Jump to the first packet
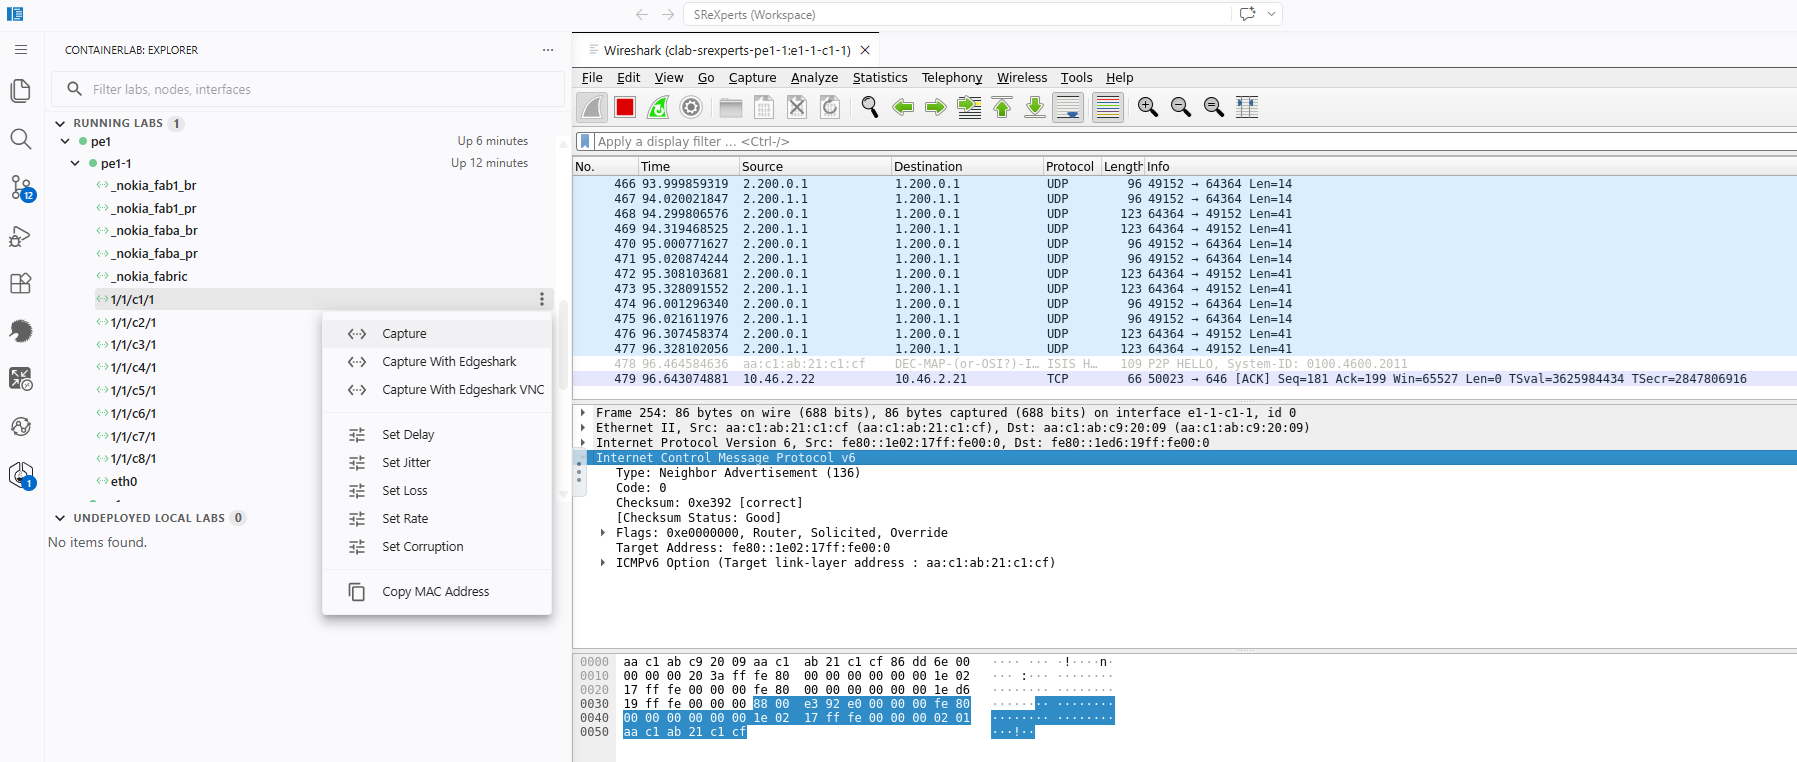The height and width of the screenshot is (762, 1797). [1002, 107]
